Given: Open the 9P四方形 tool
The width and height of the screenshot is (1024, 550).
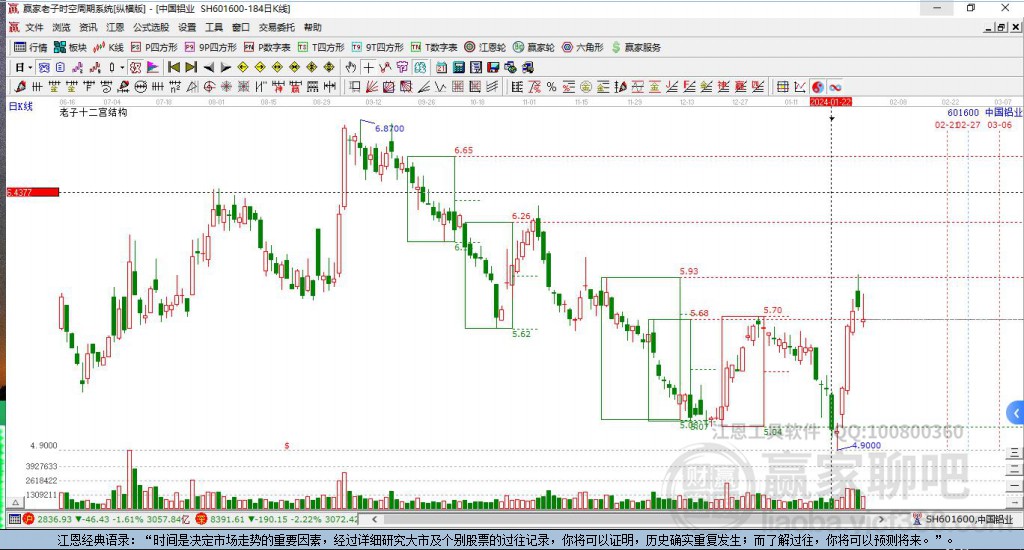Looking at the screenshot, I should [210, 47].
